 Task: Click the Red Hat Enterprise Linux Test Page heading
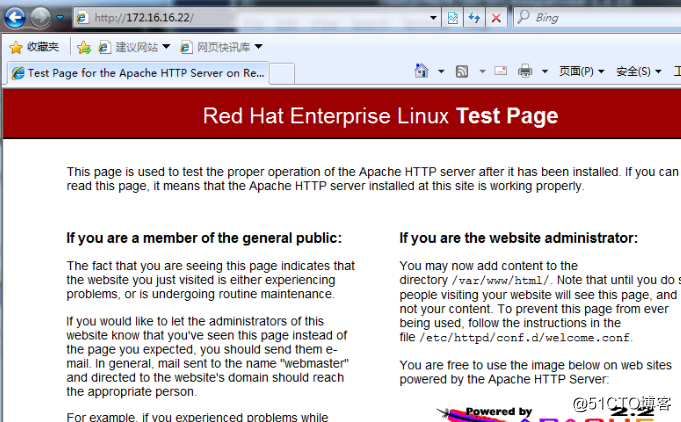(x=380, y=116)
